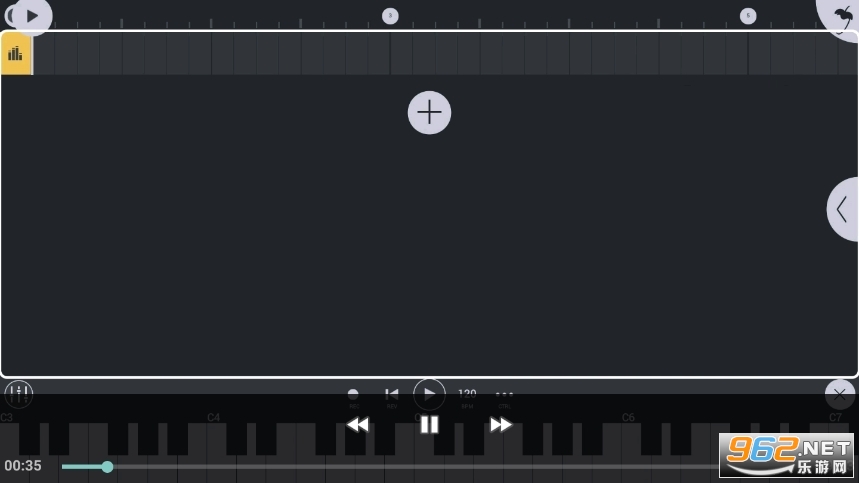Click bar marker 3 on the timeline ruler
The width and height of the screenshot is (859, 483).
(390, 16)
